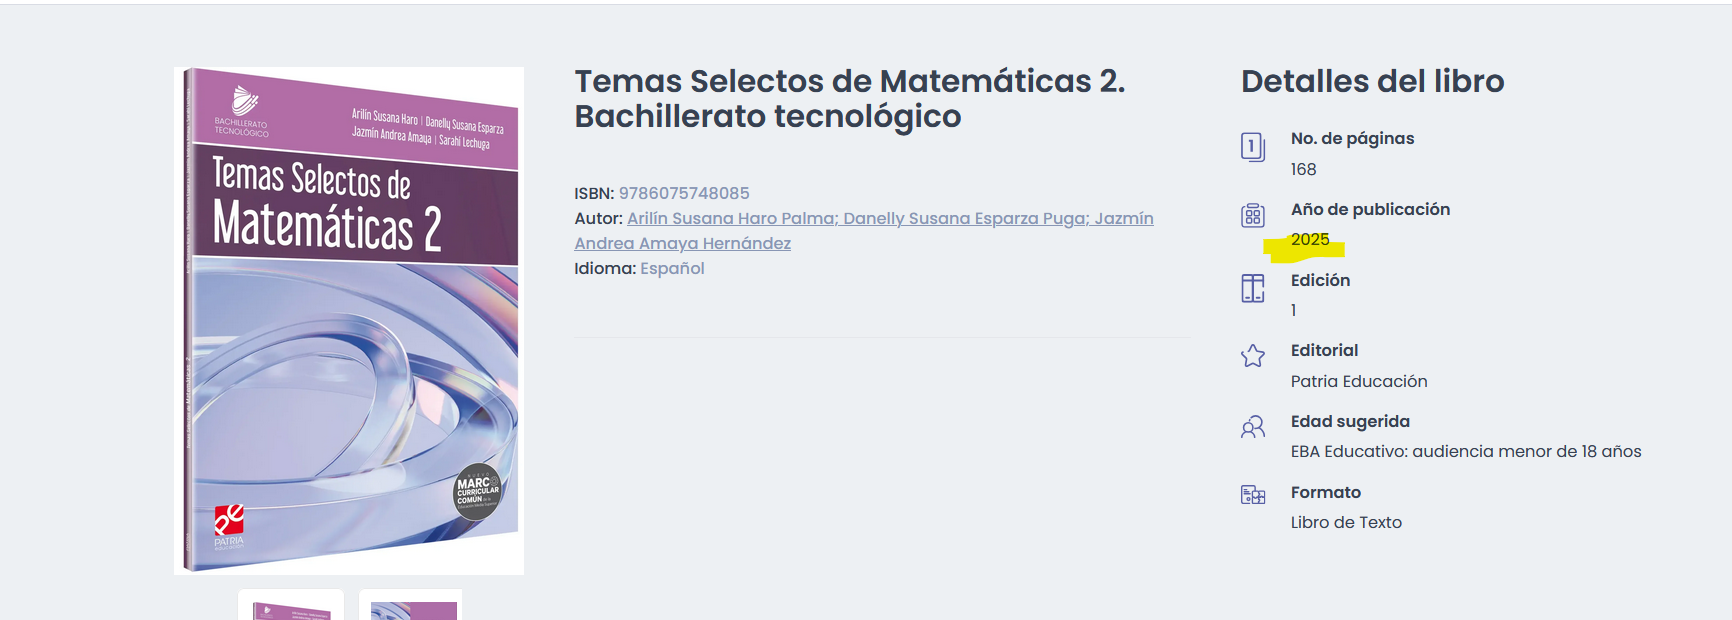The height and width of the screenshot is (620, 1732).
Task: Click the Edición book icon
Action: point(1253,288)
